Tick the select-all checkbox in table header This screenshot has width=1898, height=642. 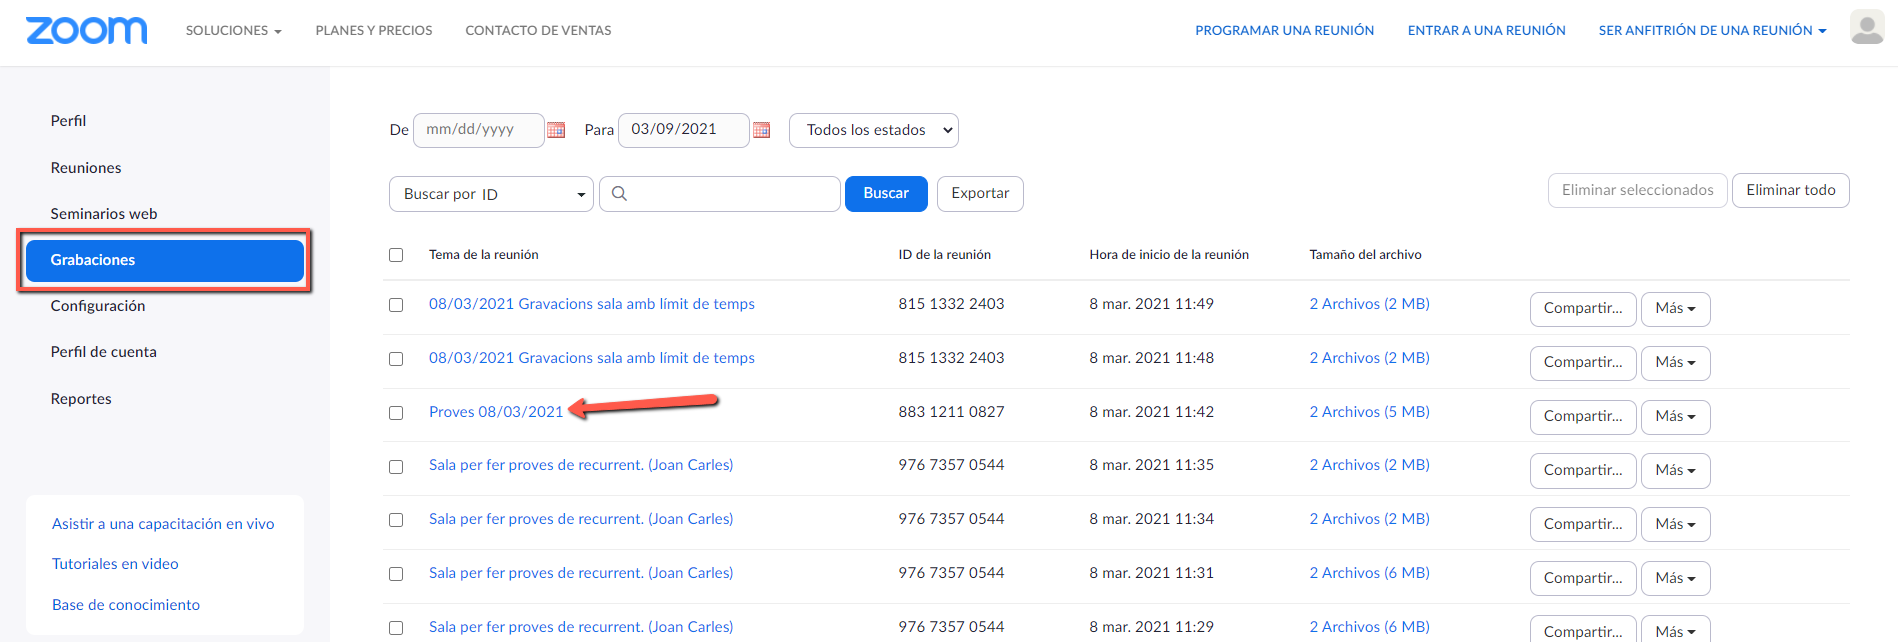(x=396, y=255)
